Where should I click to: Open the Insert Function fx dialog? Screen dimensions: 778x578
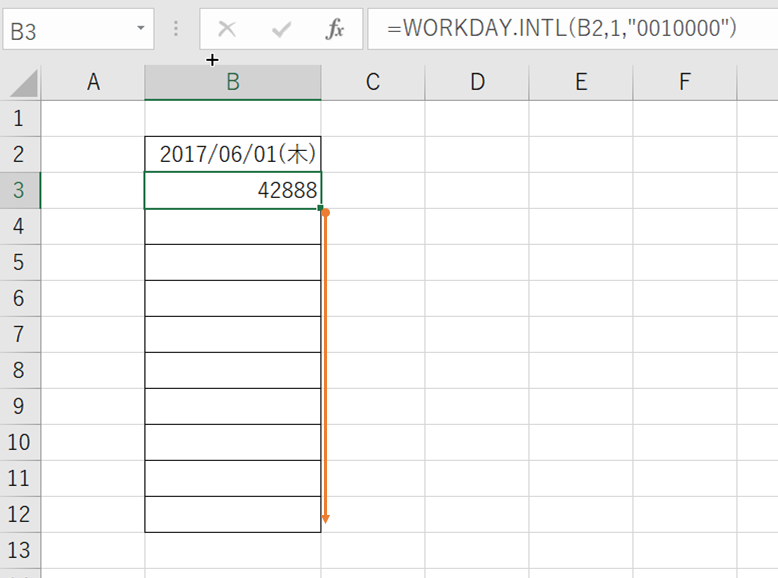tap(335, 29)
